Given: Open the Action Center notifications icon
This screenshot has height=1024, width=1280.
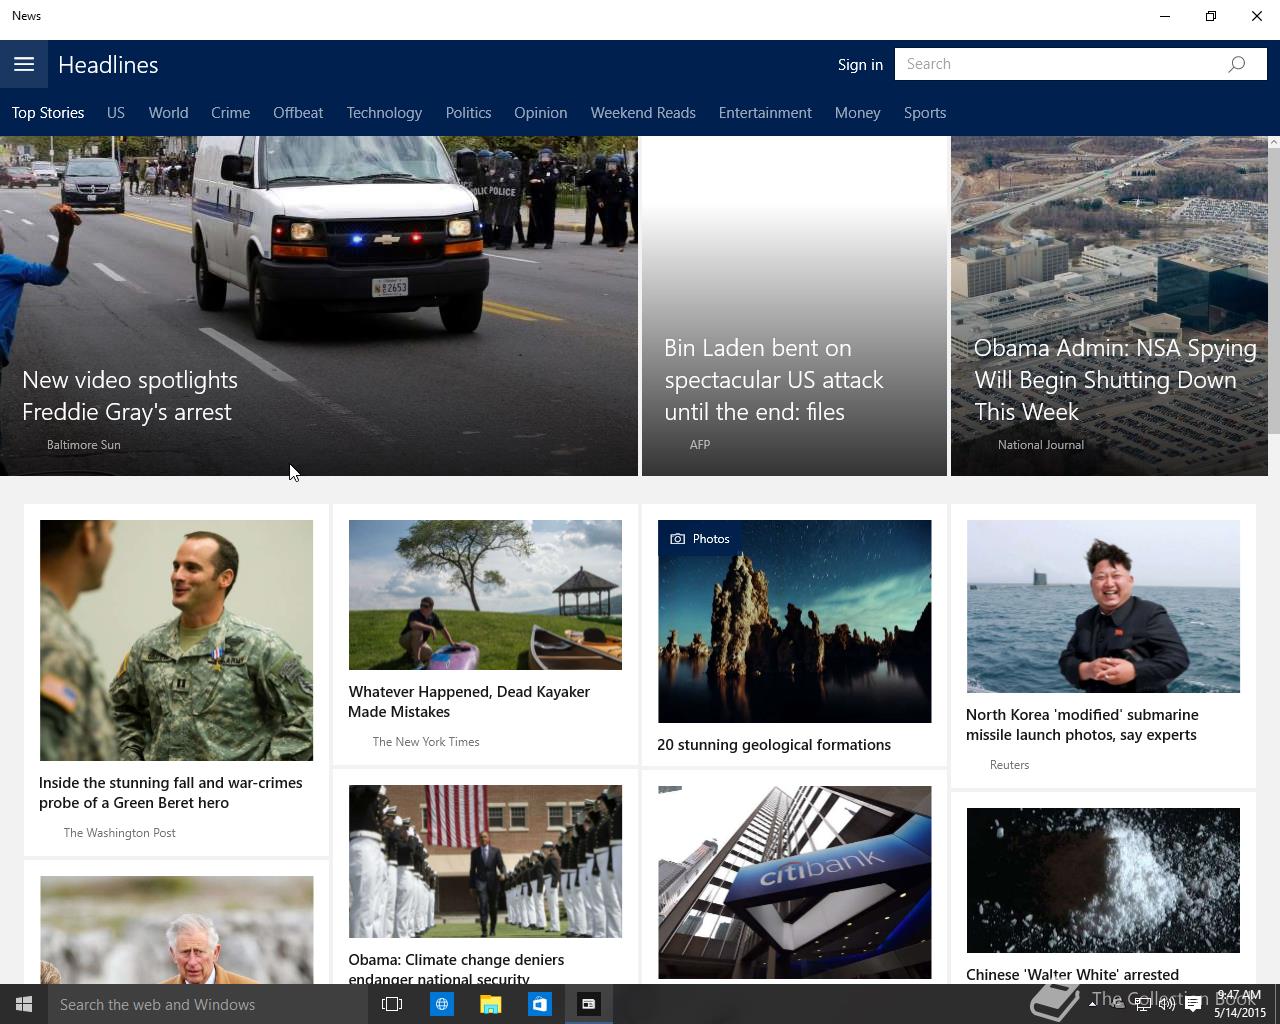Looking at the screenshot, I should (1193, 1004).
